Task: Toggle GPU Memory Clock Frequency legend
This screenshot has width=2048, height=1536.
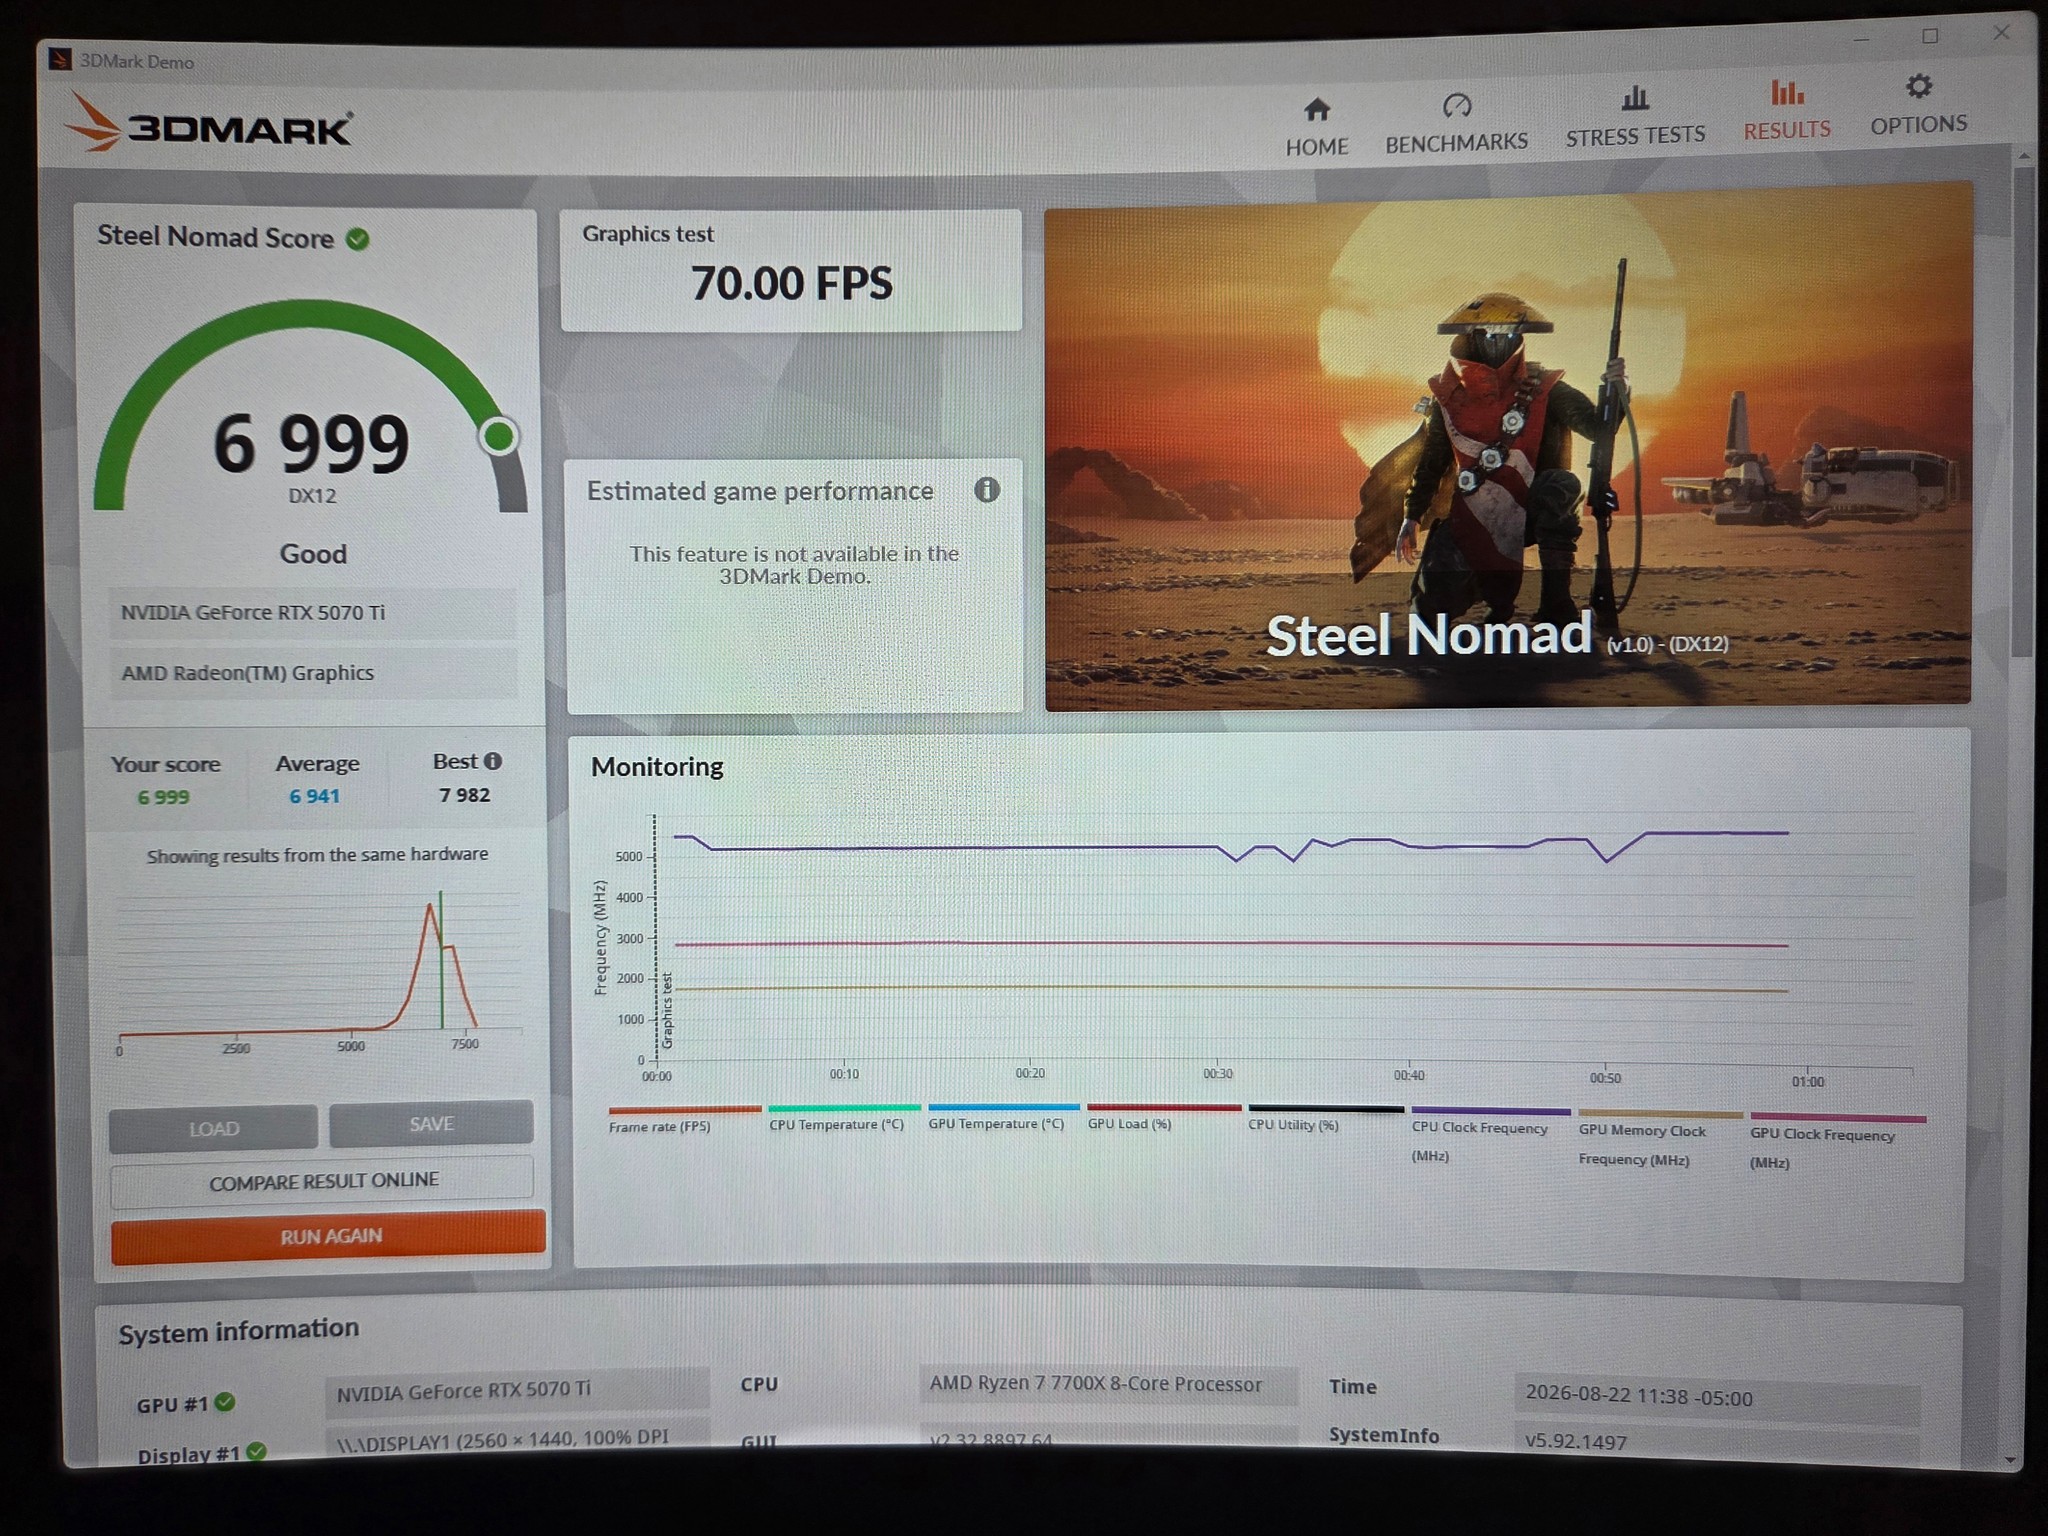Action: [x=1660, y=1138]
